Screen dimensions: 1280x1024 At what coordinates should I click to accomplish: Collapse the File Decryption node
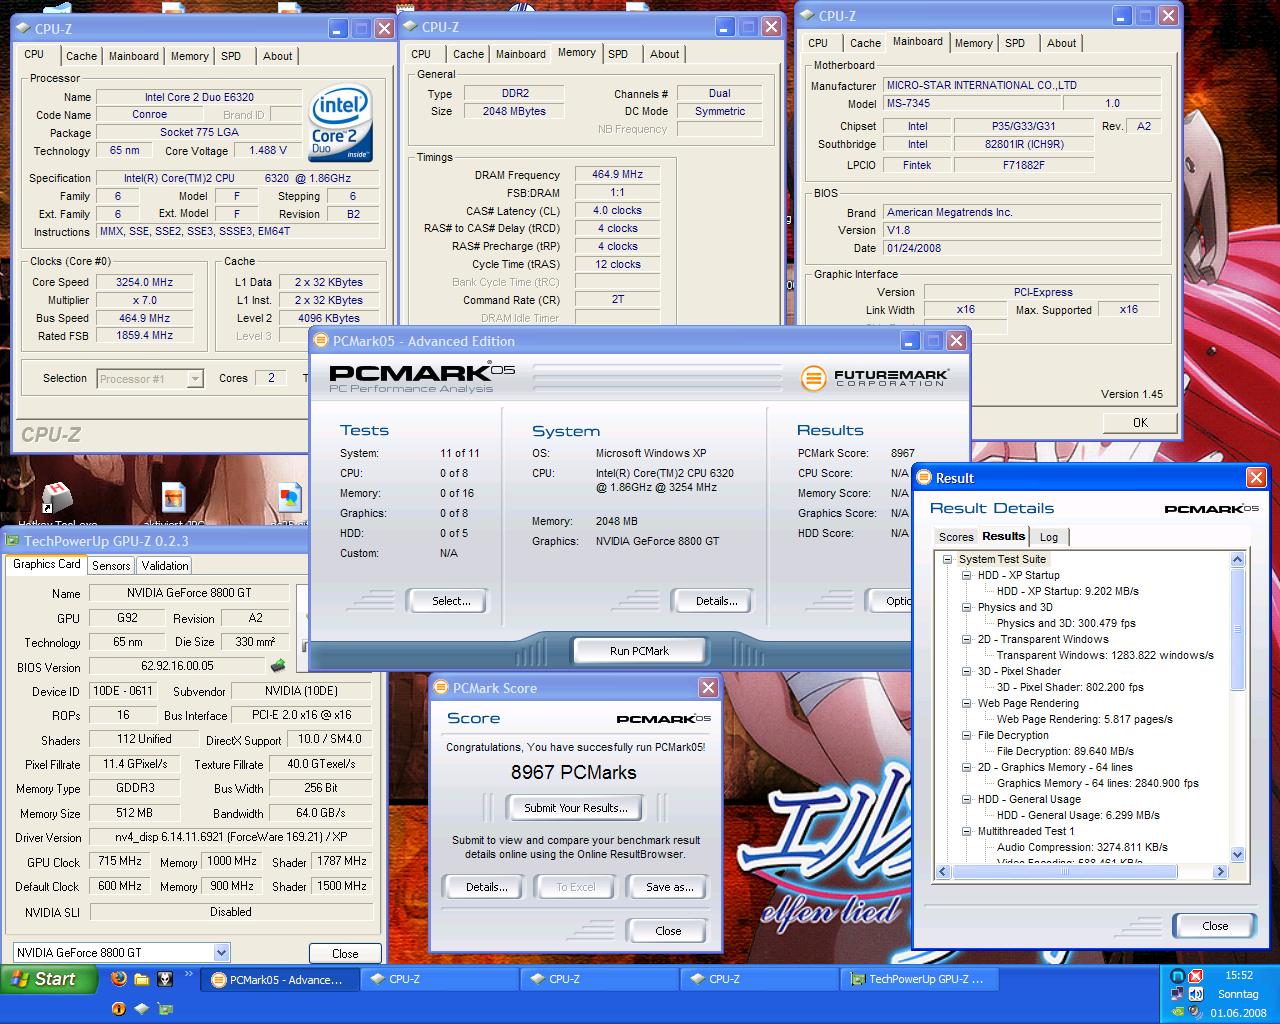point(967,735)
